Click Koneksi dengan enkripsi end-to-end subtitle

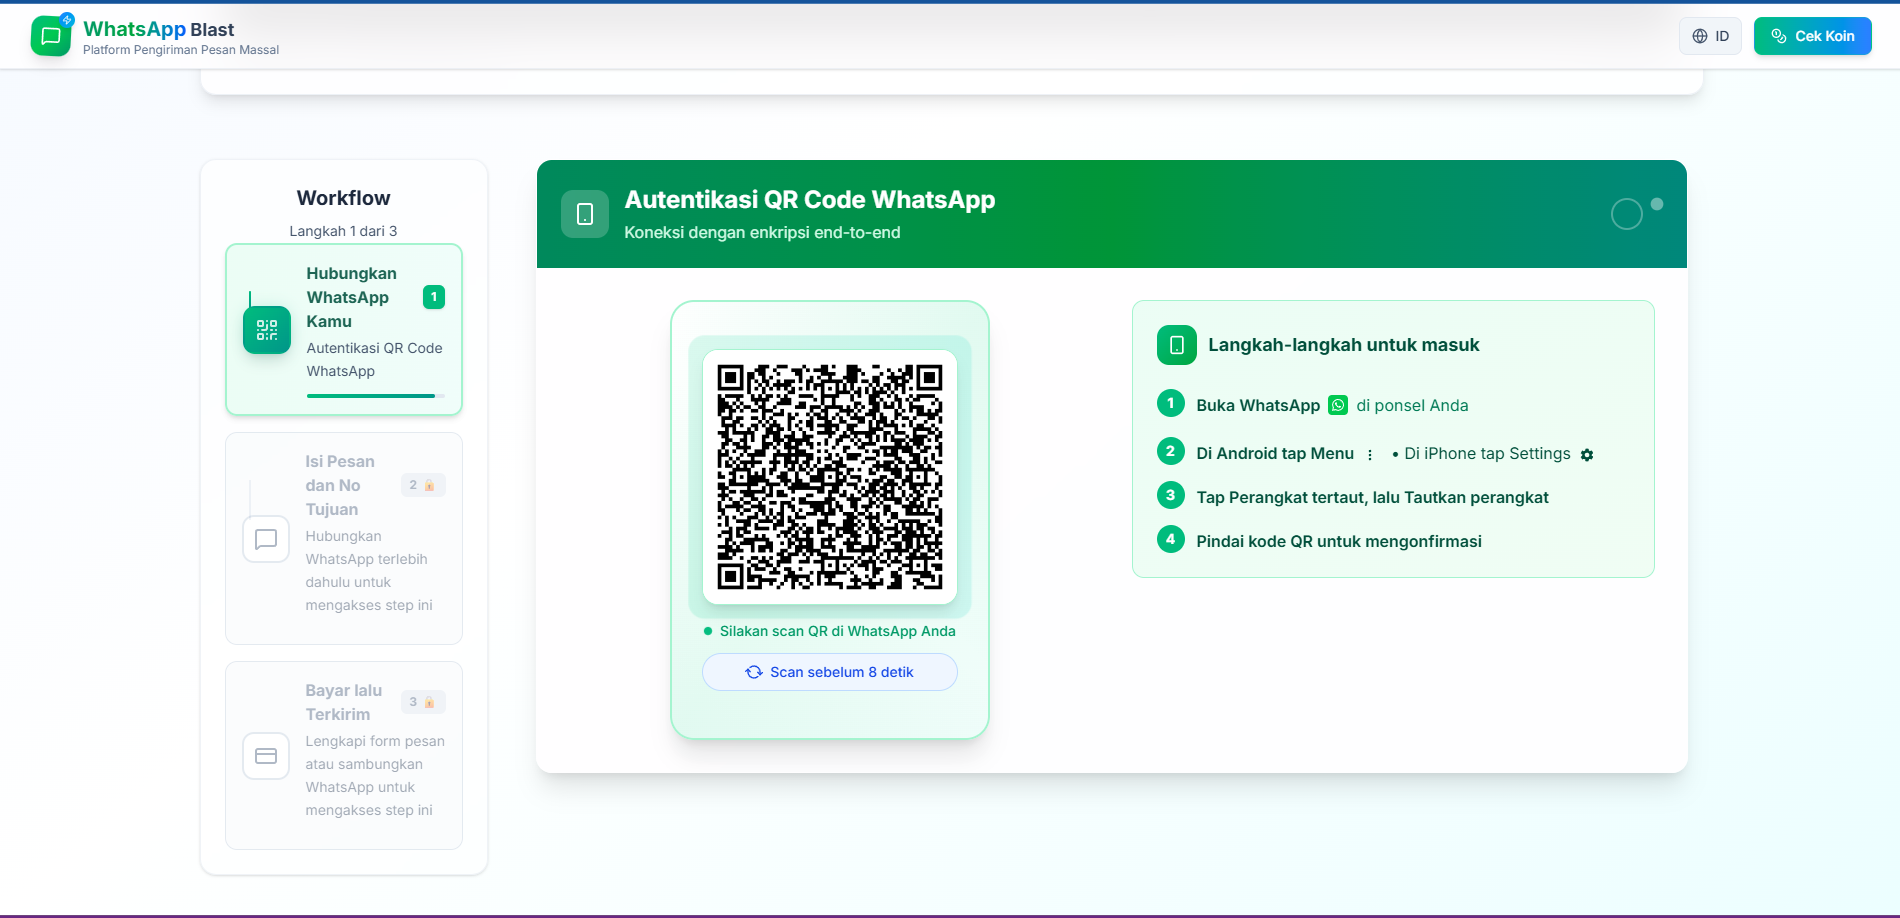pyautogui.click(x=763, y=233)
